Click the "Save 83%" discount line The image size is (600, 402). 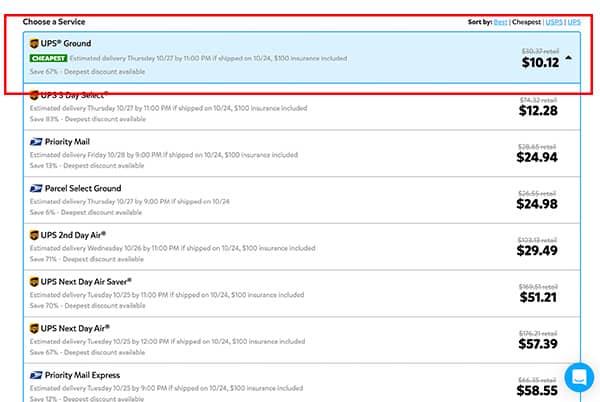click(x=88, y=119)
